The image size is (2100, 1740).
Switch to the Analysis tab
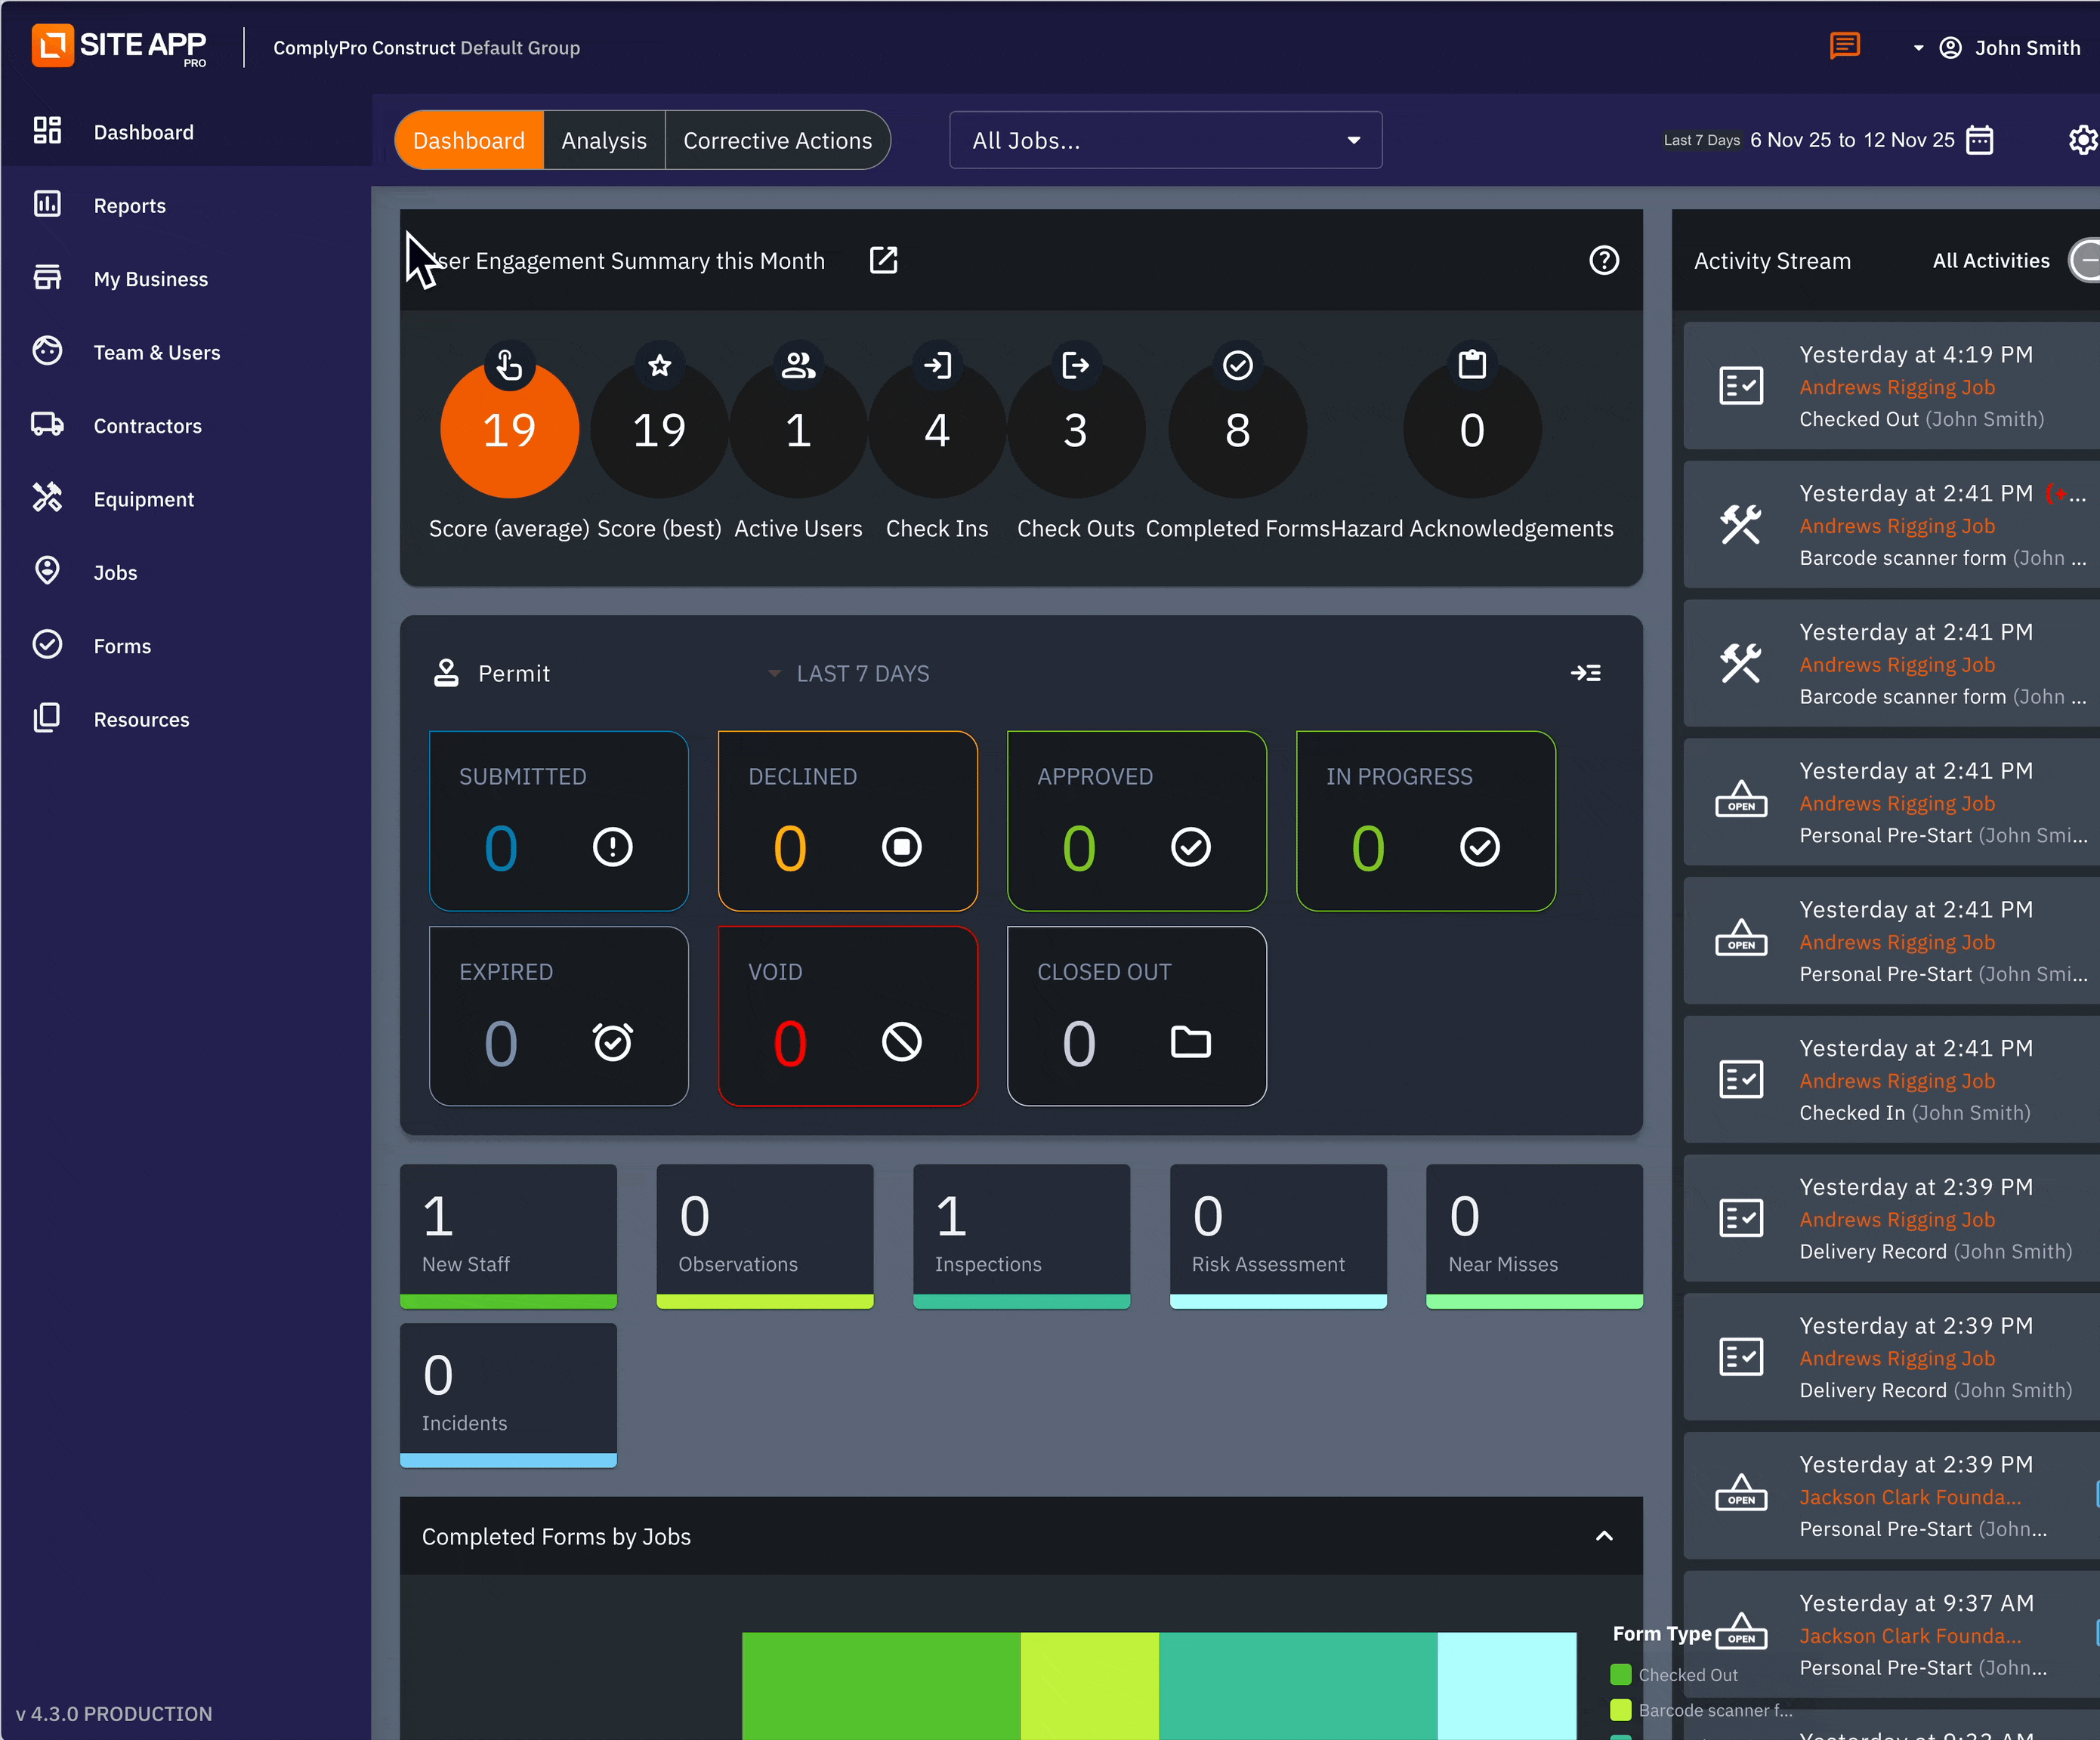(603, 140)
